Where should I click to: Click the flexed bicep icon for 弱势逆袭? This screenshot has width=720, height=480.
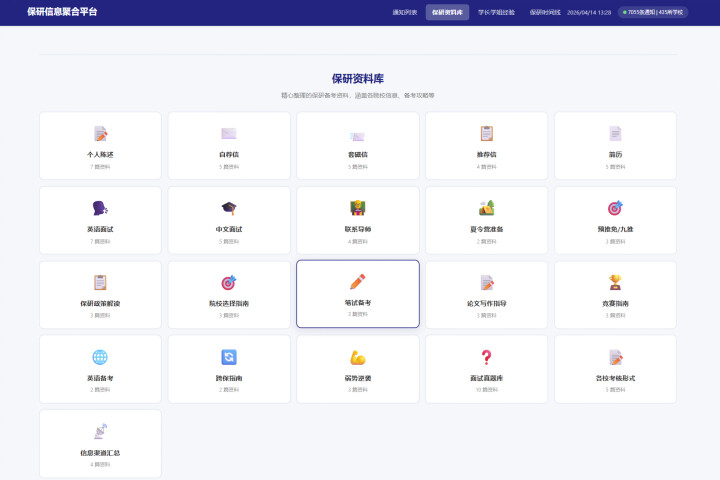point(357,357)
